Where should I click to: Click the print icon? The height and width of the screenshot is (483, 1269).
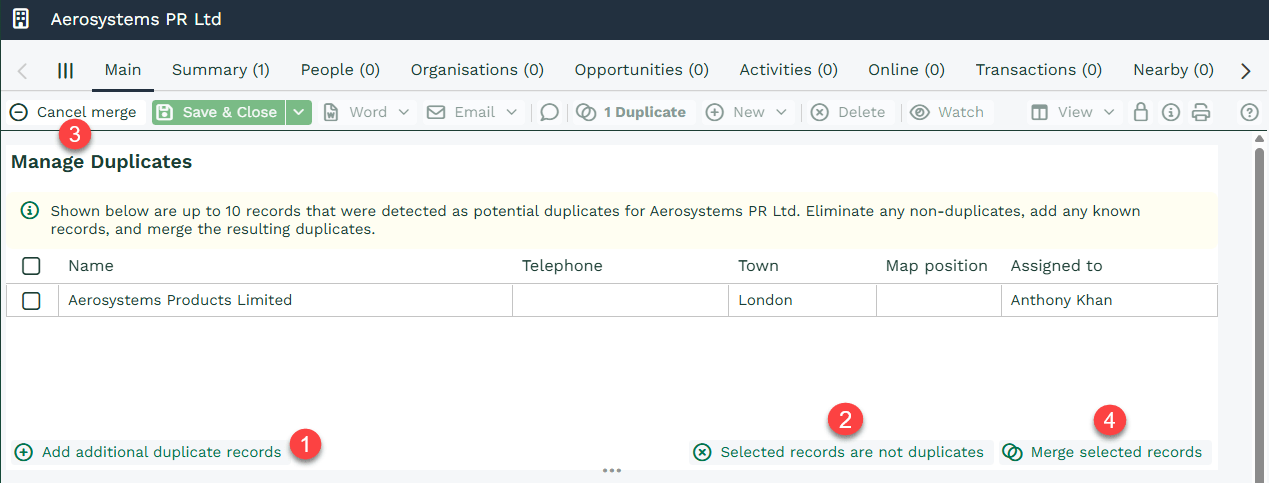tap(1201, 112)
